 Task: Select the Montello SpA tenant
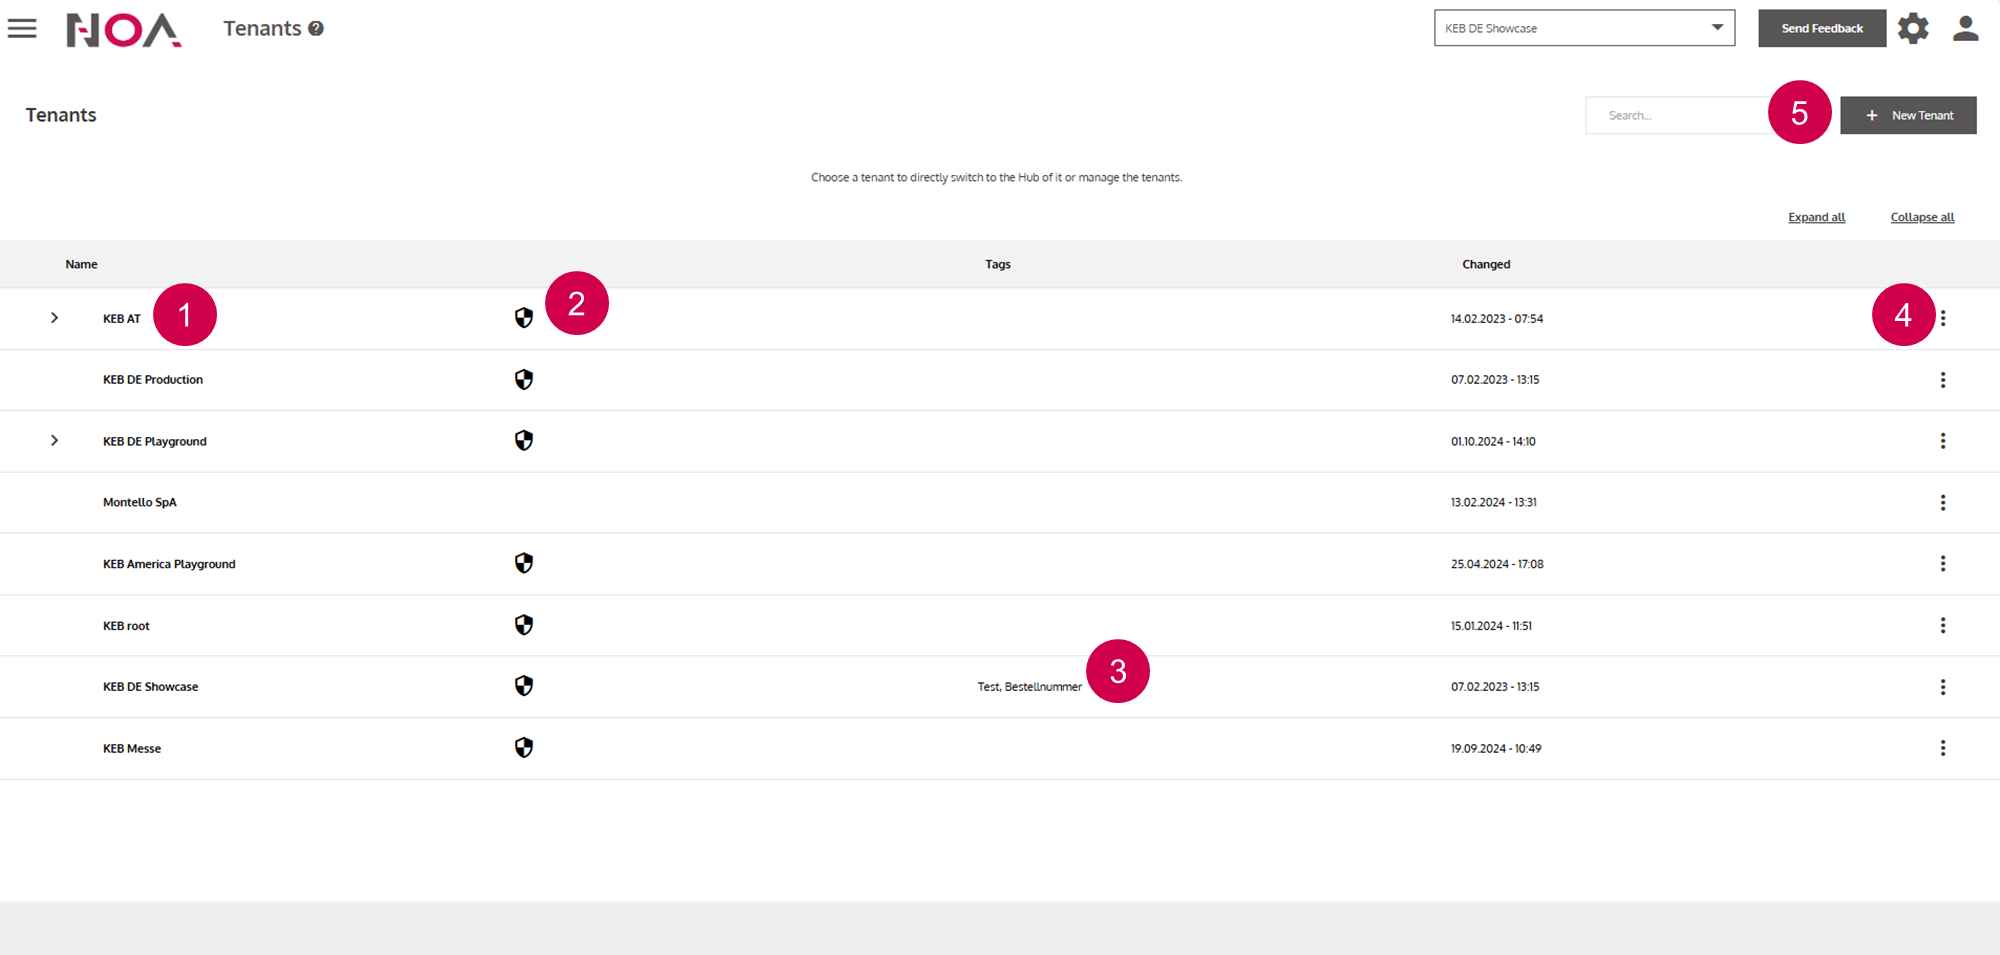(140, 503)
